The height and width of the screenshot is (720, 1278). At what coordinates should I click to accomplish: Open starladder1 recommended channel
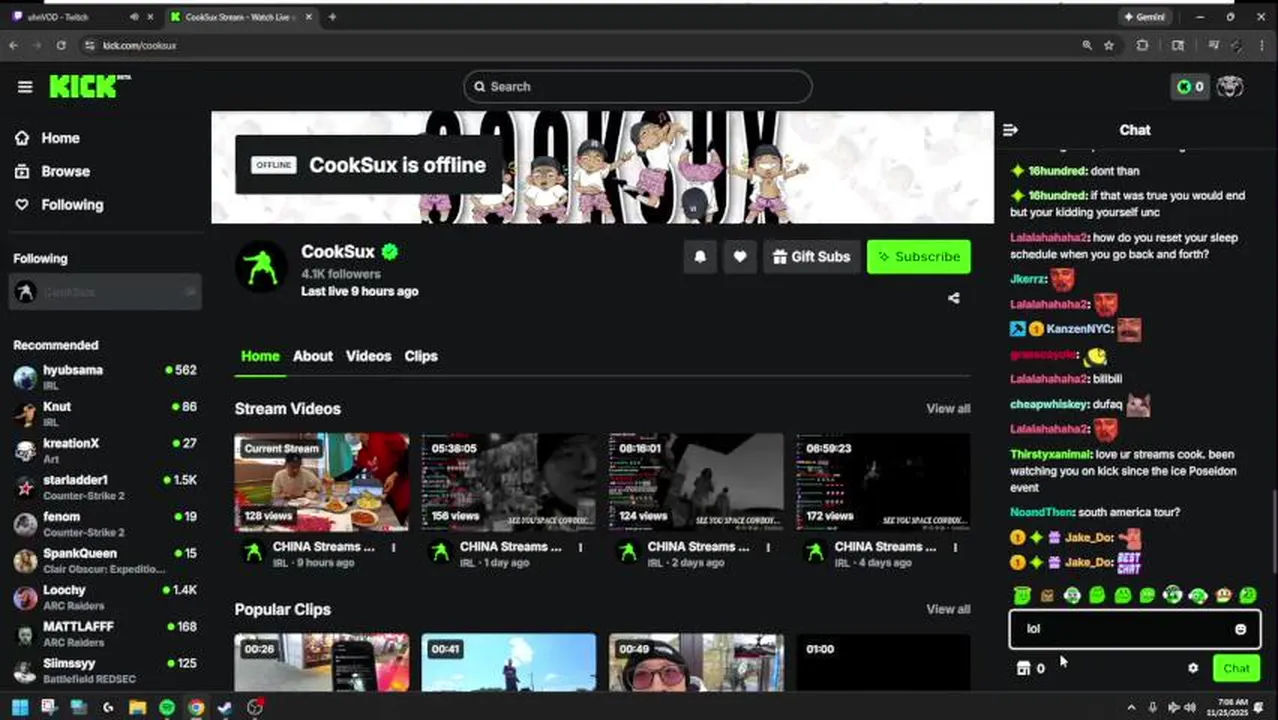coord(105,487)
